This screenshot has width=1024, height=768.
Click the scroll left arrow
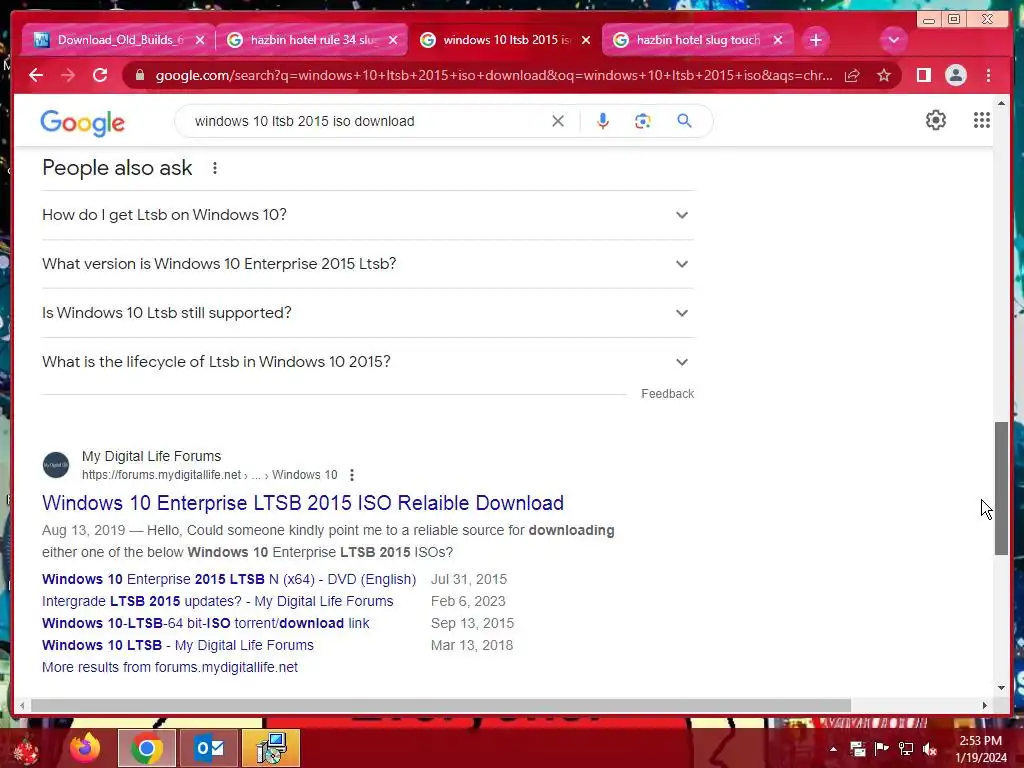point(22,705)
